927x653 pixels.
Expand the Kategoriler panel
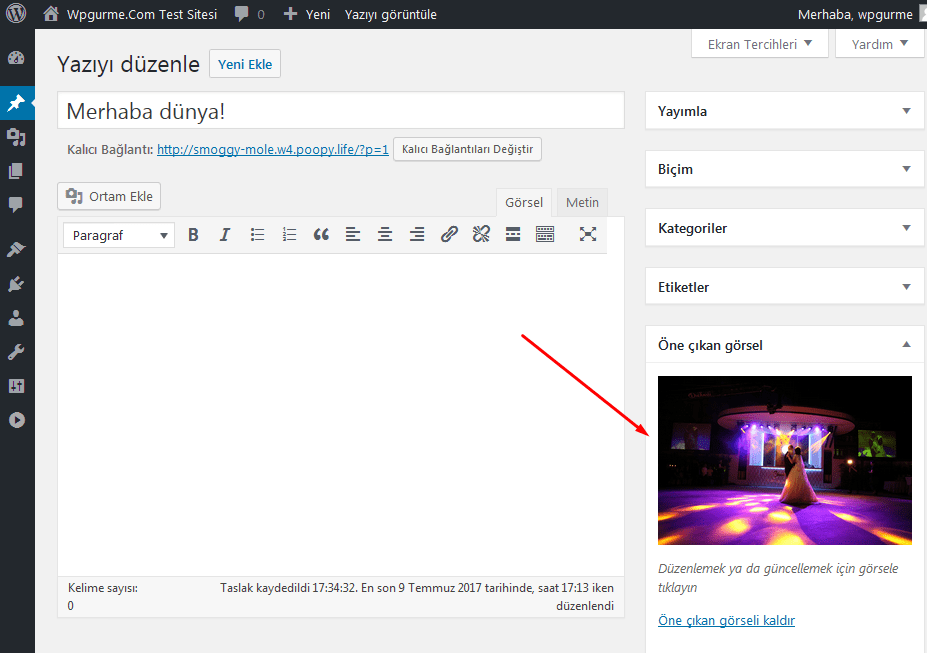[906, 228]
